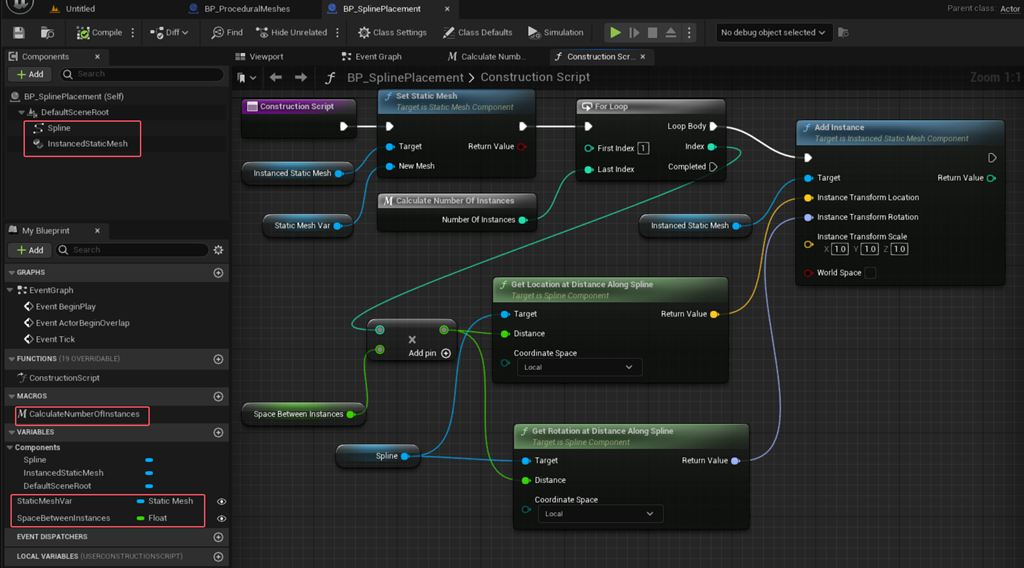Navigate back in graph history
The height and width of the screenshot is (568, 1024).
pyautogui.click(x=276, y=78)
